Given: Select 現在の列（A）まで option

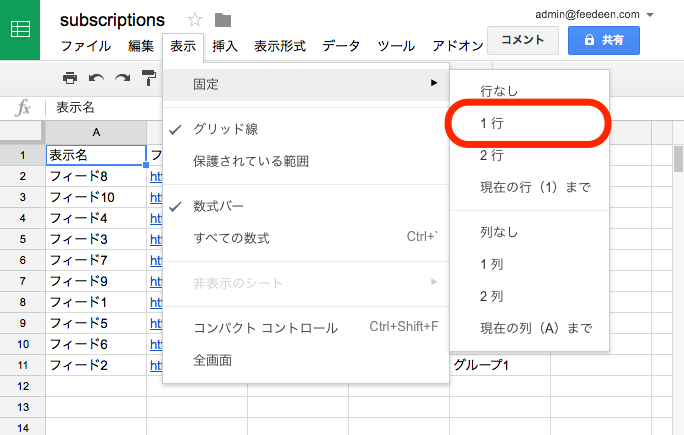Looking at the screenshot, I should (x=530, y=328).
